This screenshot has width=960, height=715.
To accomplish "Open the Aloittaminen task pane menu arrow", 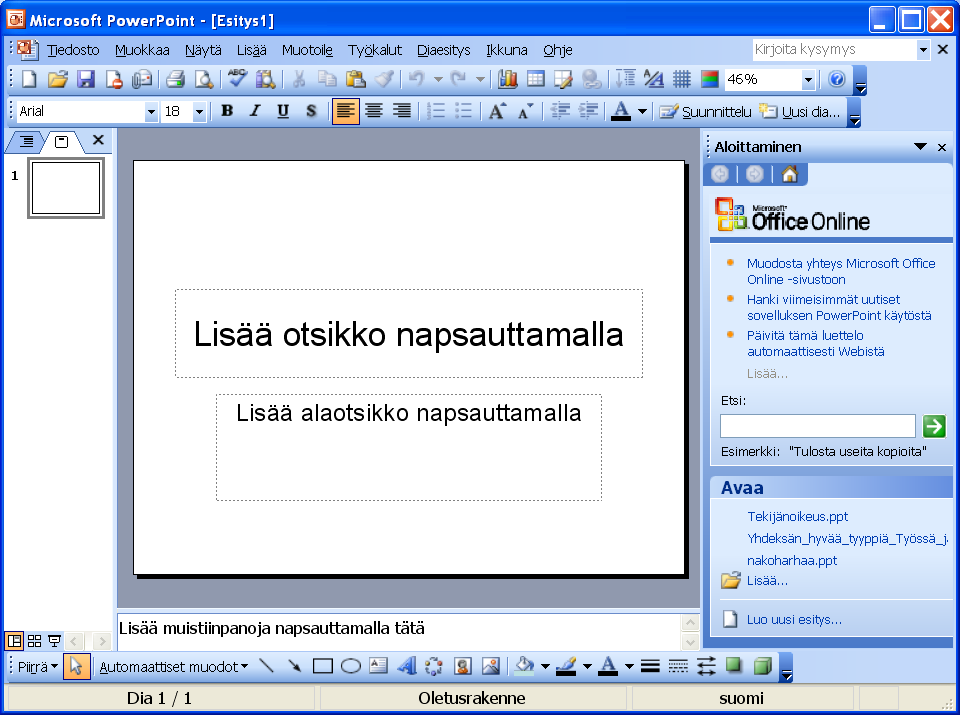I will coord(920,147).
